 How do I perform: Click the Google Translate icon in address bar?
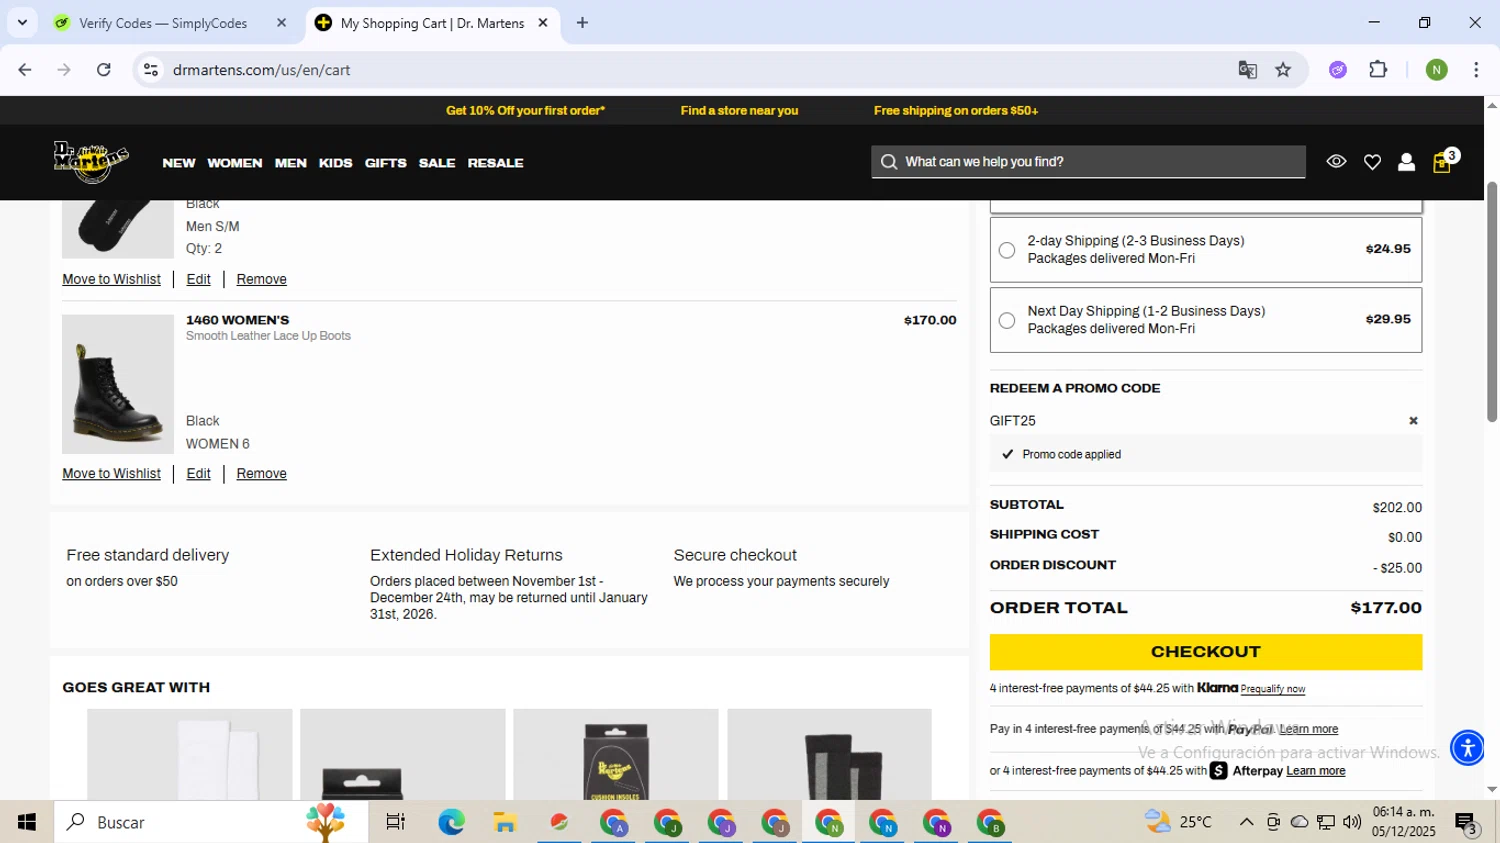1247,70
